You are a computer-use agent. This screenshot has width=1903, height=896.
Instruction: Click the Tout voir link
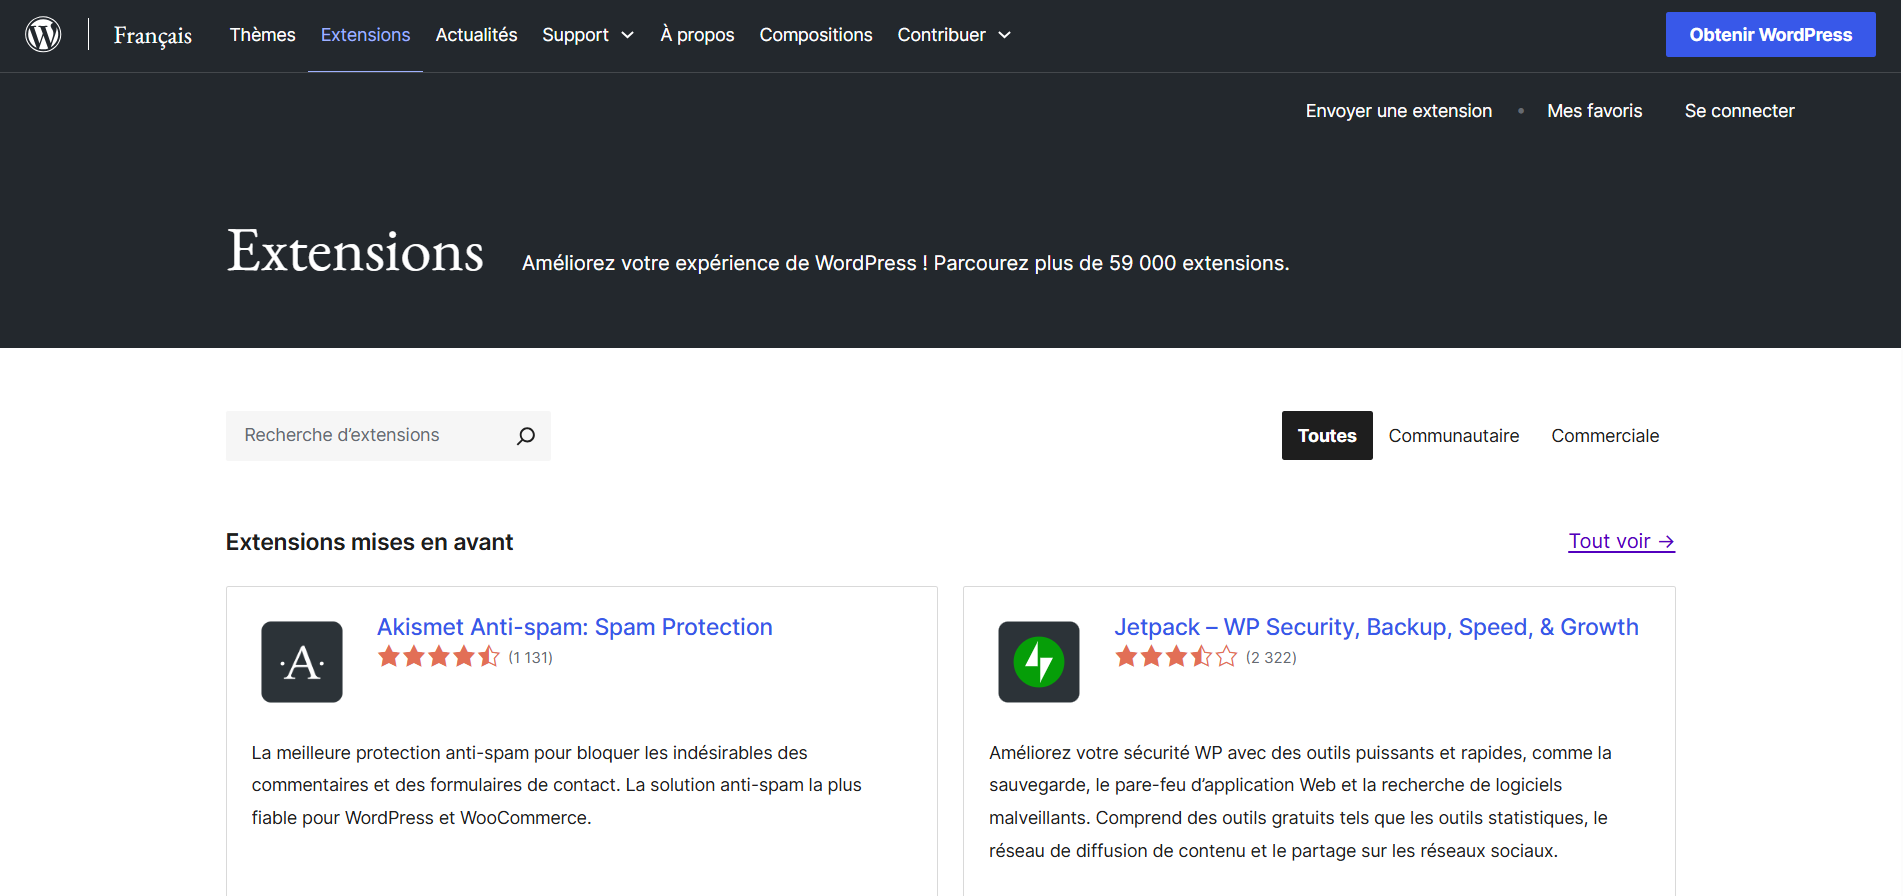pyautogui.click(x=1621, y=541)
